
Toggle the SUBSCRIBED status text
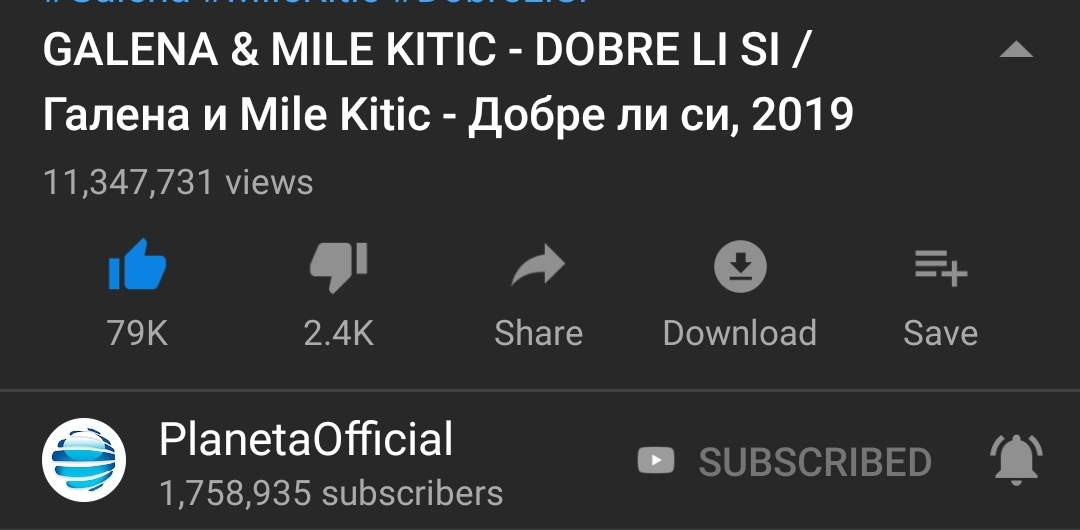point(815,462)
